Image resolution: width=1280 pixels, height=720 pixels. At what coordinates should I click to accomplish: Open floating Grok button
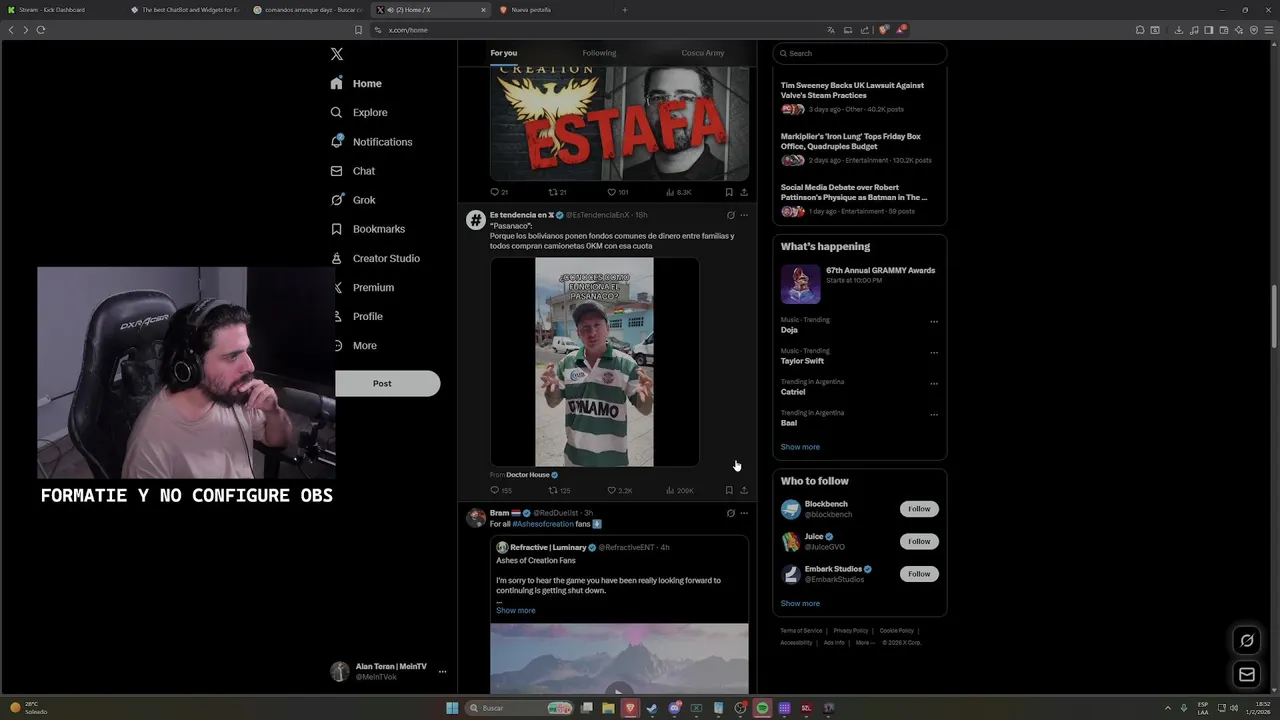[1247, 640]
